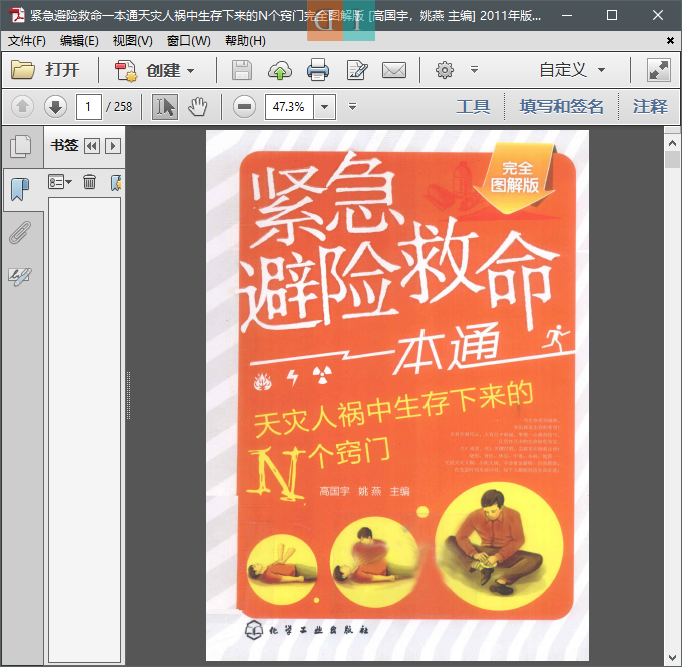Open the 工具 panel
This screenshot has width=682, height=667.
coord(473,106)
